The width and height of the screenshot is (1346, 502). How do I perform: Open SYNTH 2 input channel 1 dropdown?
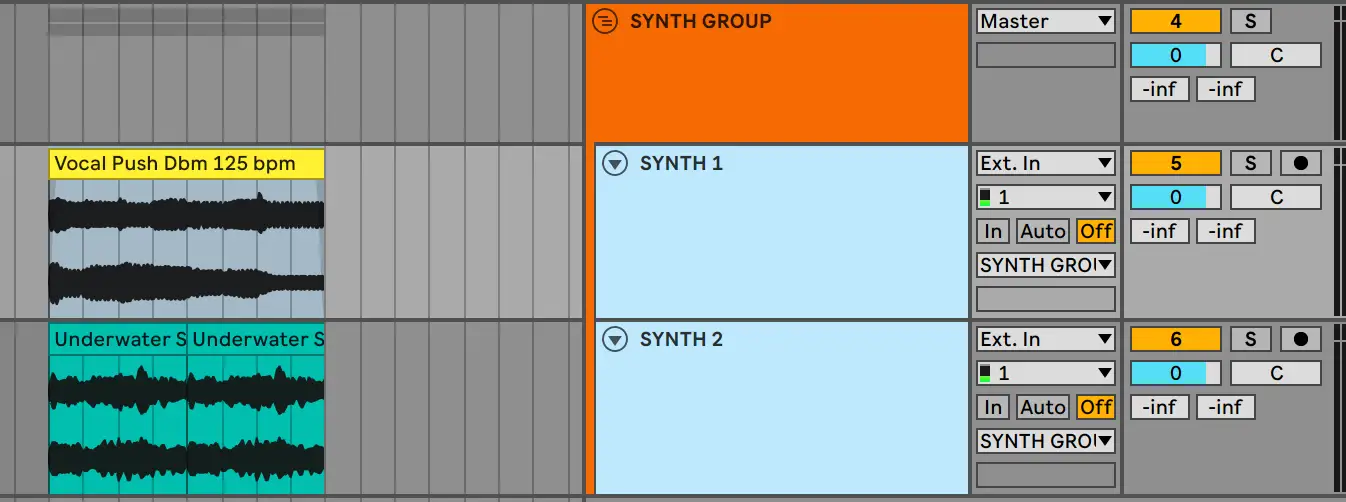[x=1045, y=373]
